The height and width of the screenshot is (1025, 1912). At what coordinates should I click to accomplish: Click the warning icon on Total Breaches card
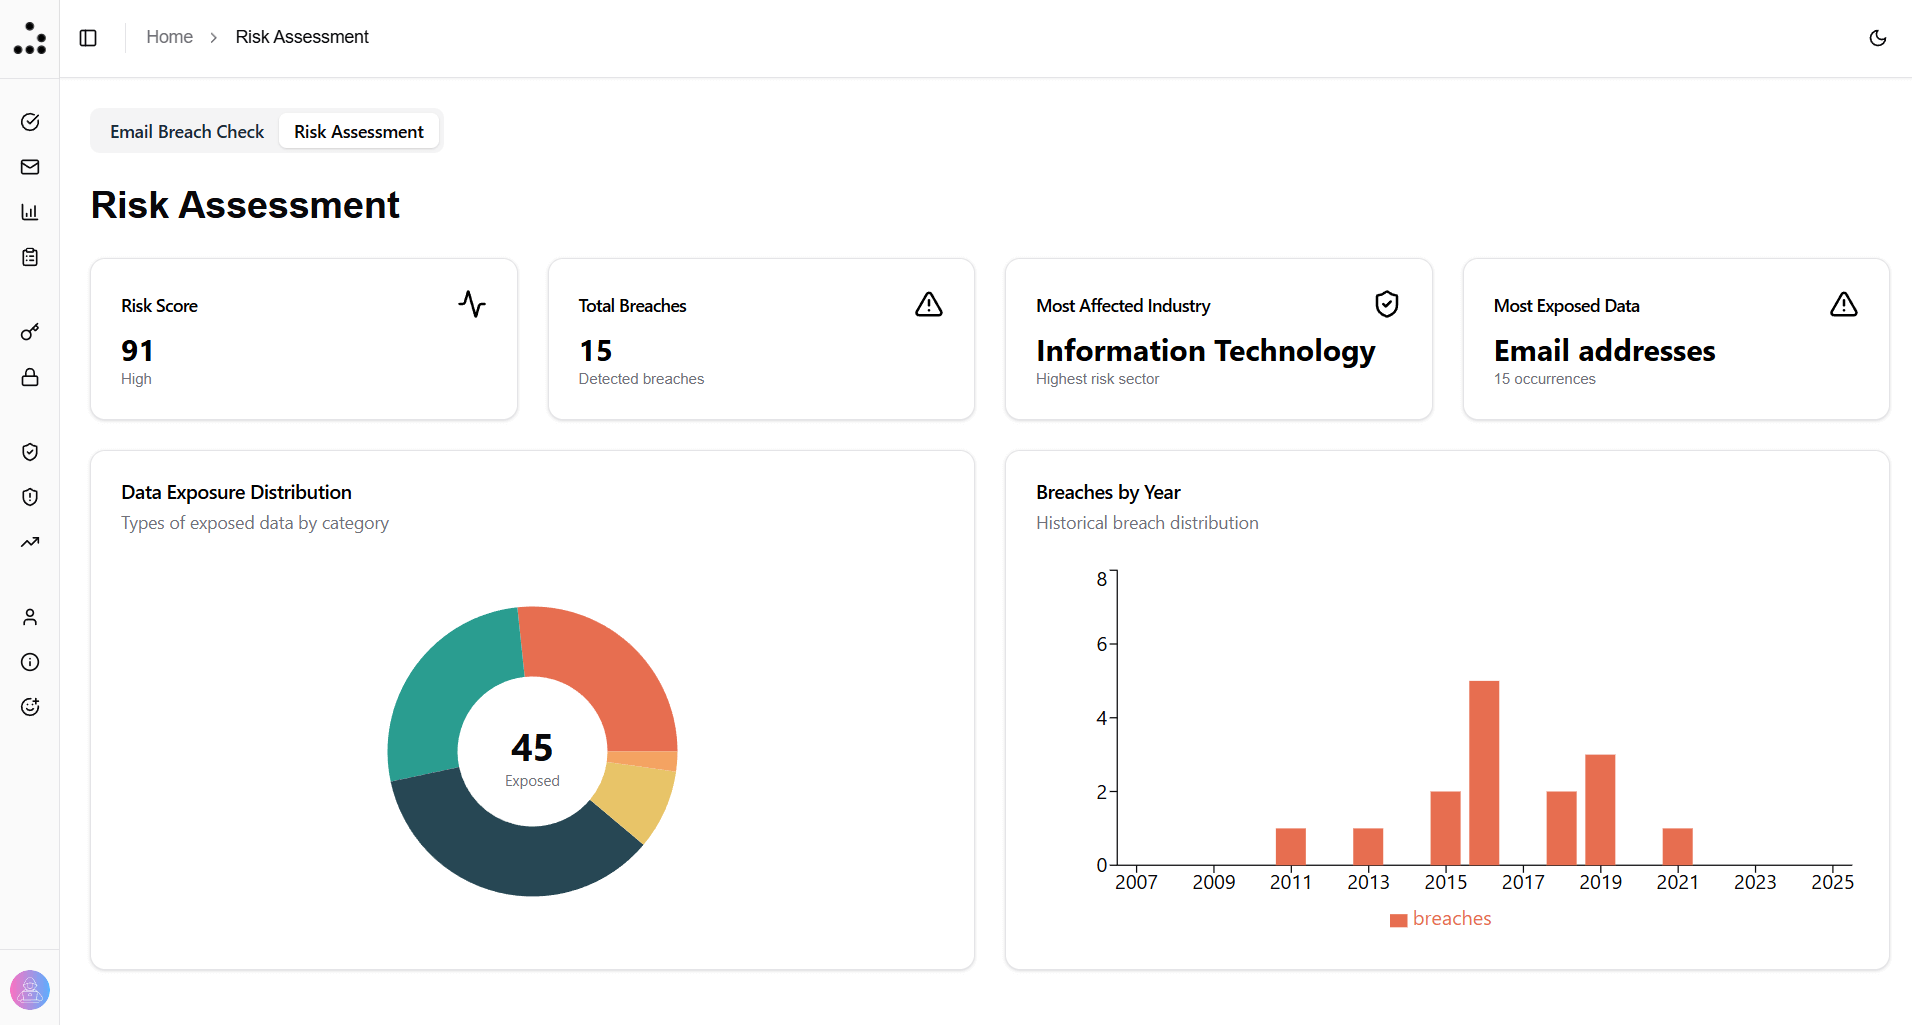click(929, 305)
